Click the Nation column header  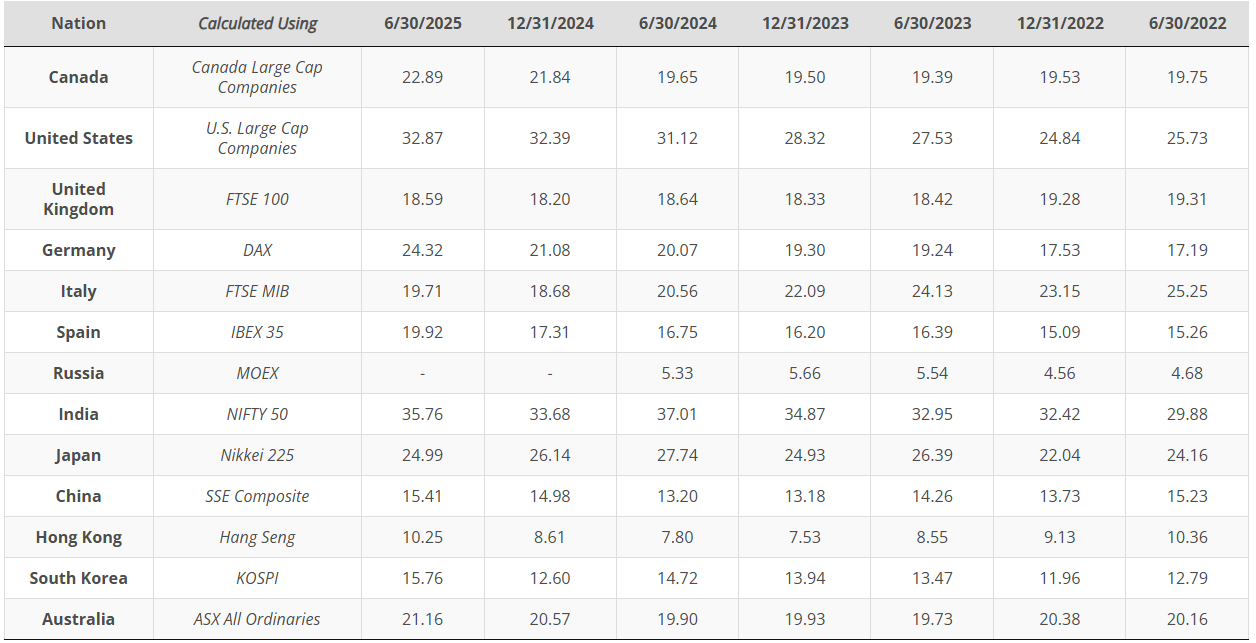tap(78, 23)
